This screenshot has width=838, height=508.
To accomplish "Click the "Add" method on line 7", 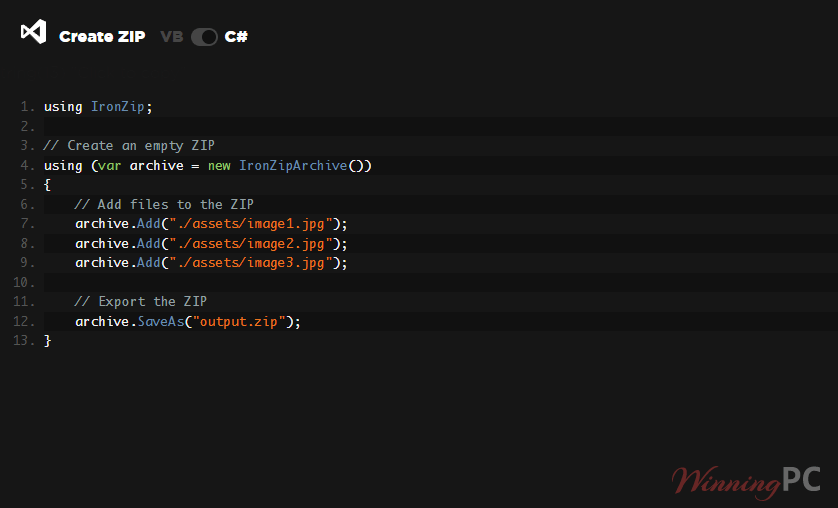I will point(149,224).
